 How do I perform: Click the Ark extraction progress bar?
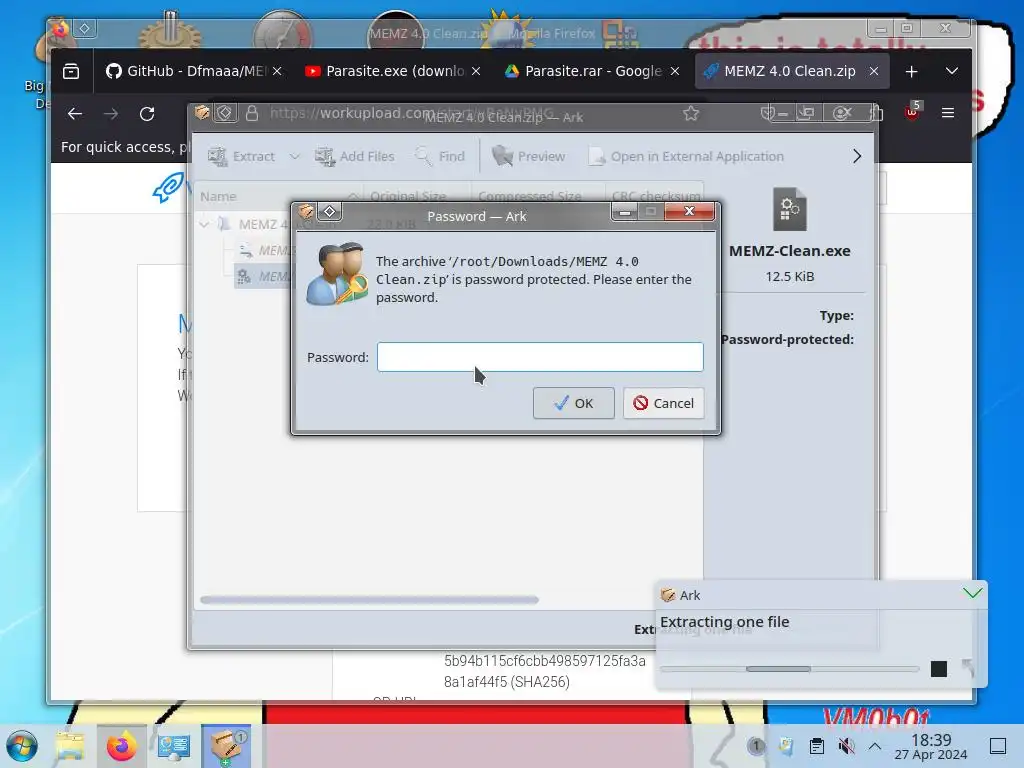789,669
